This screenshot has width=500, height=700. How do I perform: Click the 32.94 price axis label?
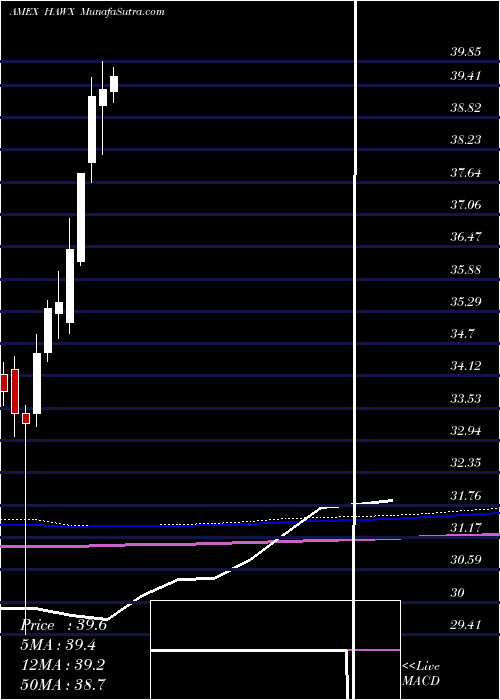click(x=466, y=431)
